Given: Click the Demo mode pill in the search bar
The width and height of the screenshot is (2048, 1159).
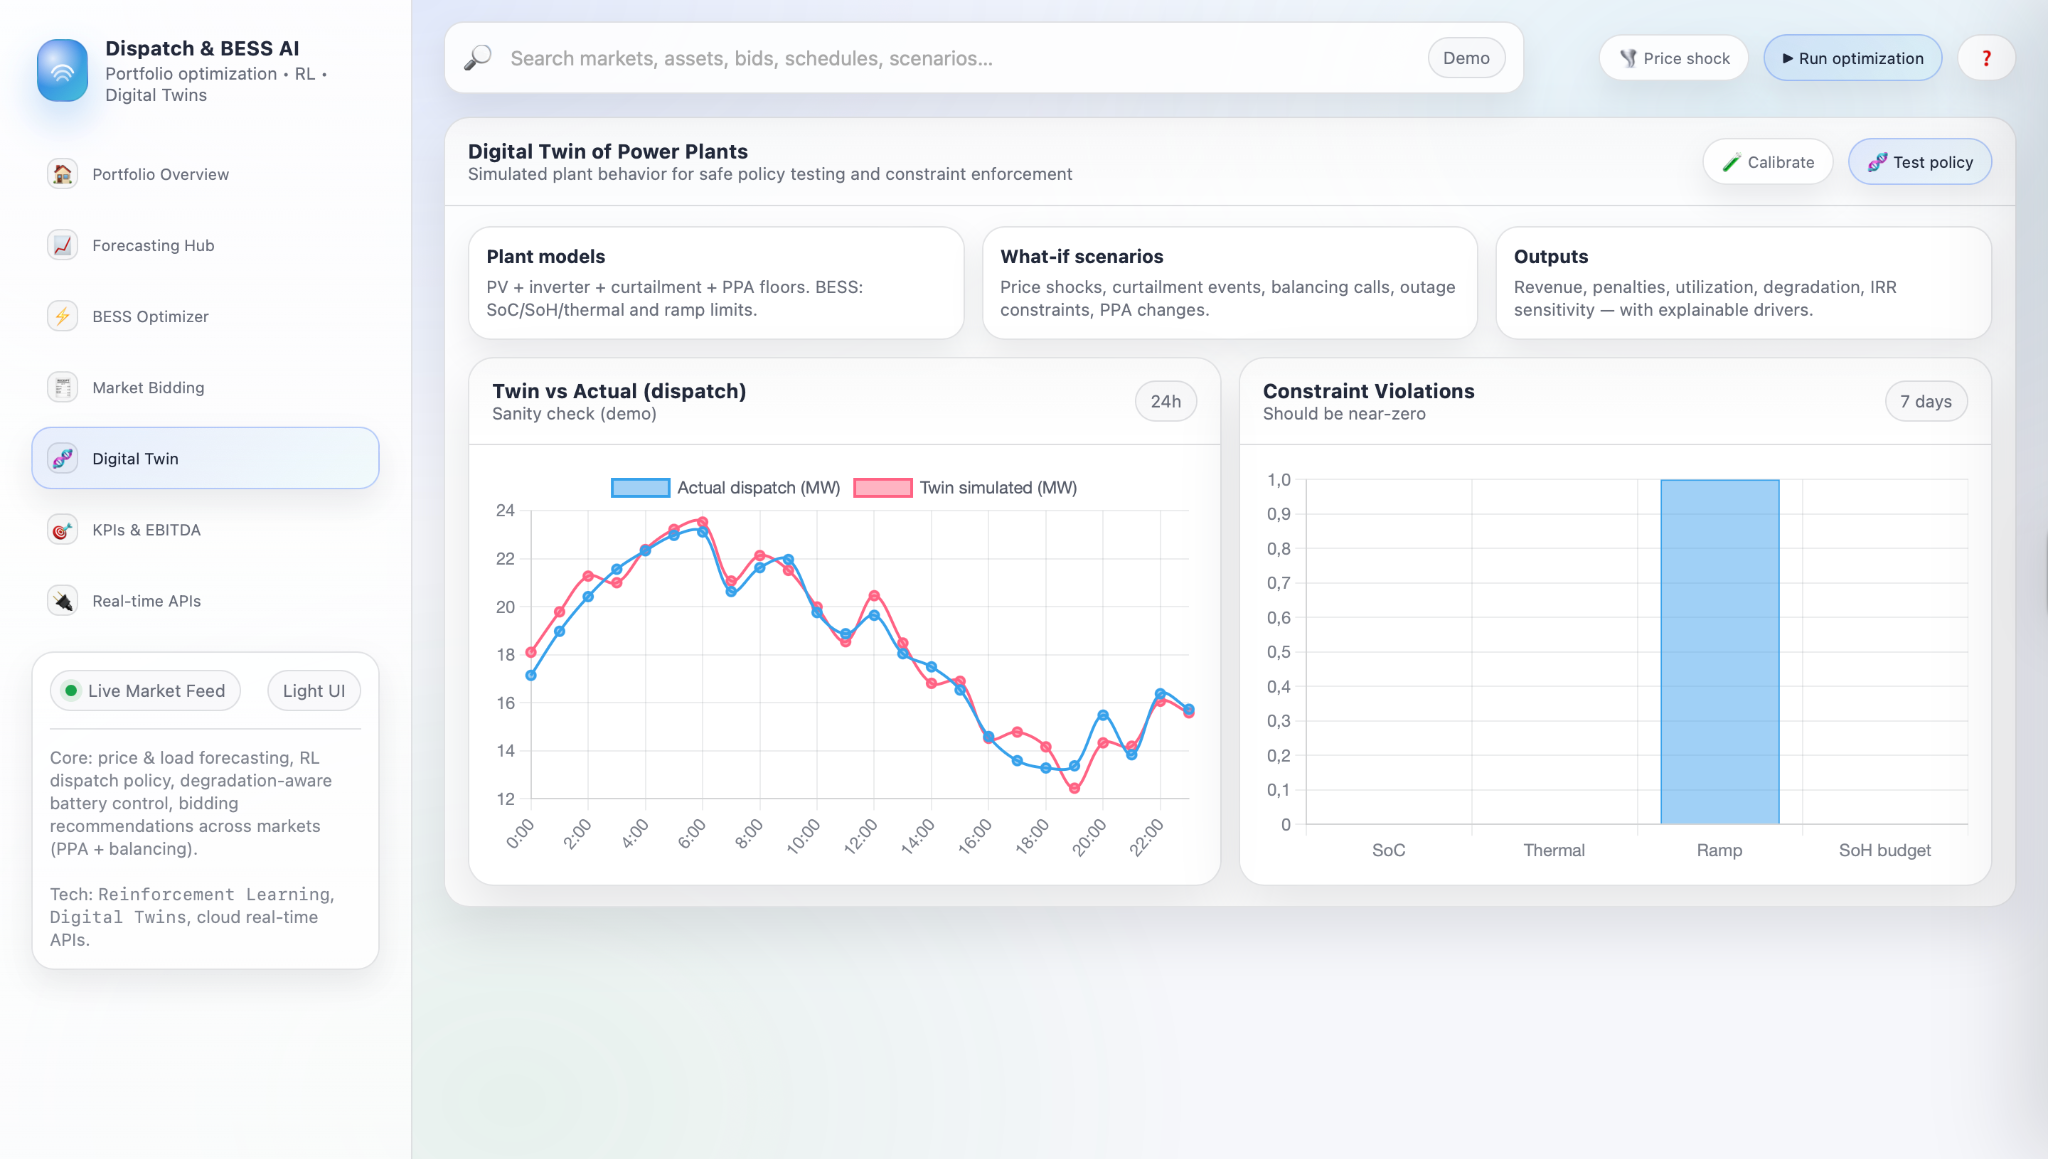Looking at the screenshot, I should [x=1465, y=58].
